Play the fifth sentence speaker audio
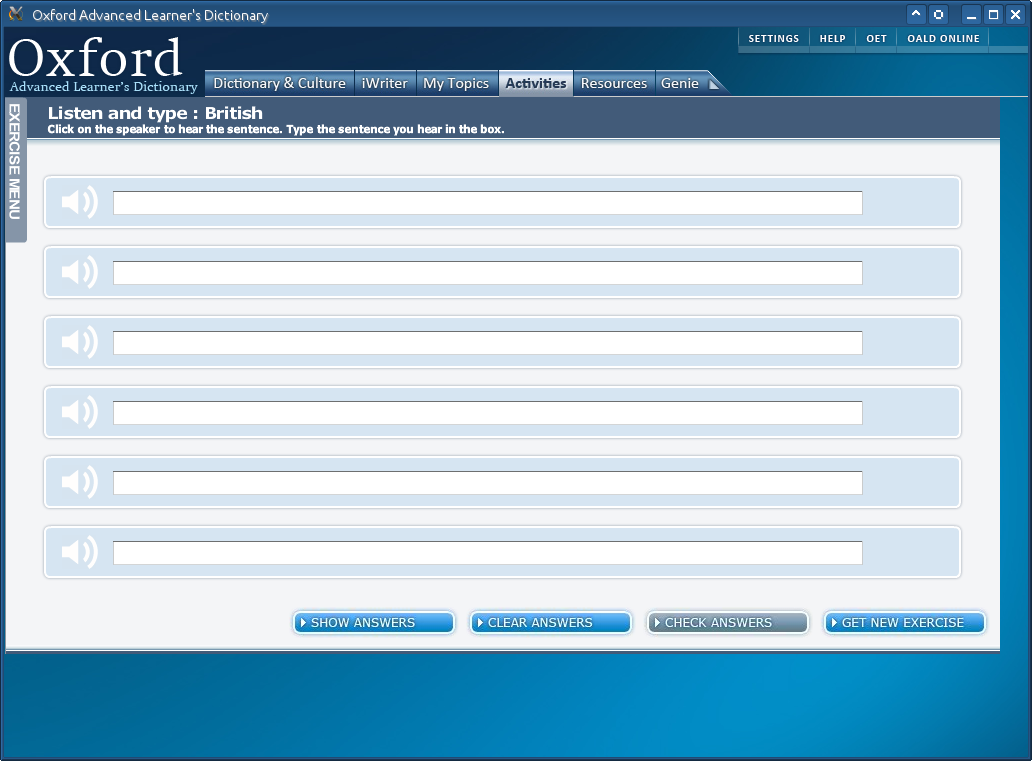Image resolution: width=1032 pixels, height=761 pixels. pos(80,482)
